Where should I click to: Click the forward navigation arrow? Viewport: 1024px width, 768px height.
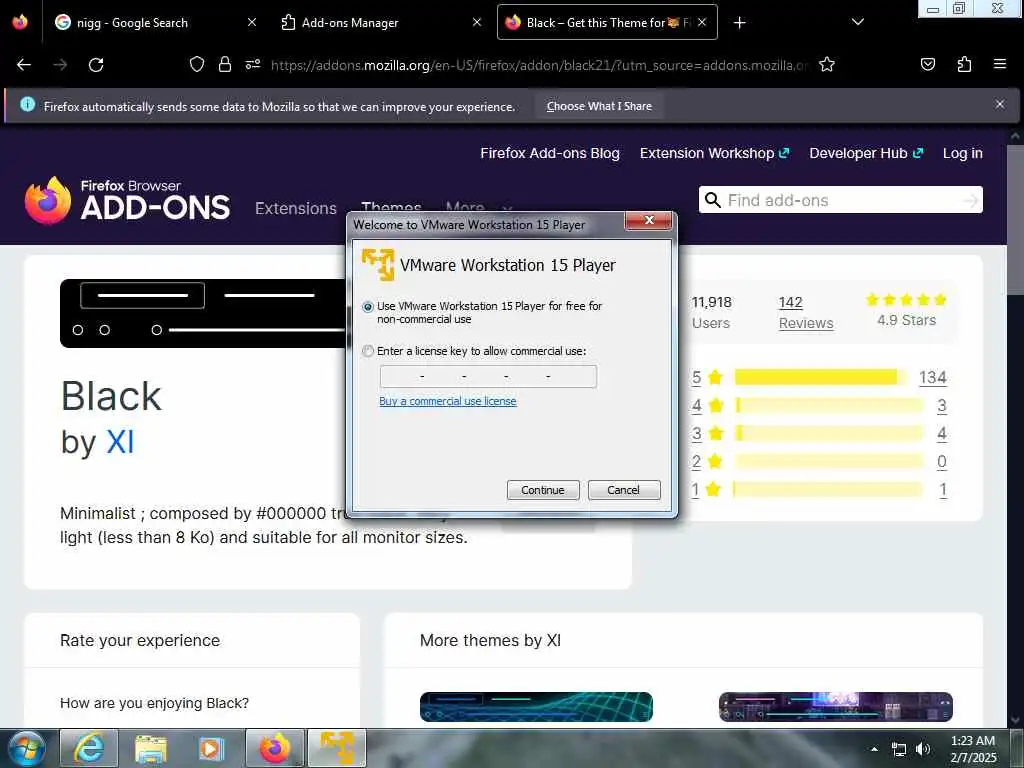(60, 64)
